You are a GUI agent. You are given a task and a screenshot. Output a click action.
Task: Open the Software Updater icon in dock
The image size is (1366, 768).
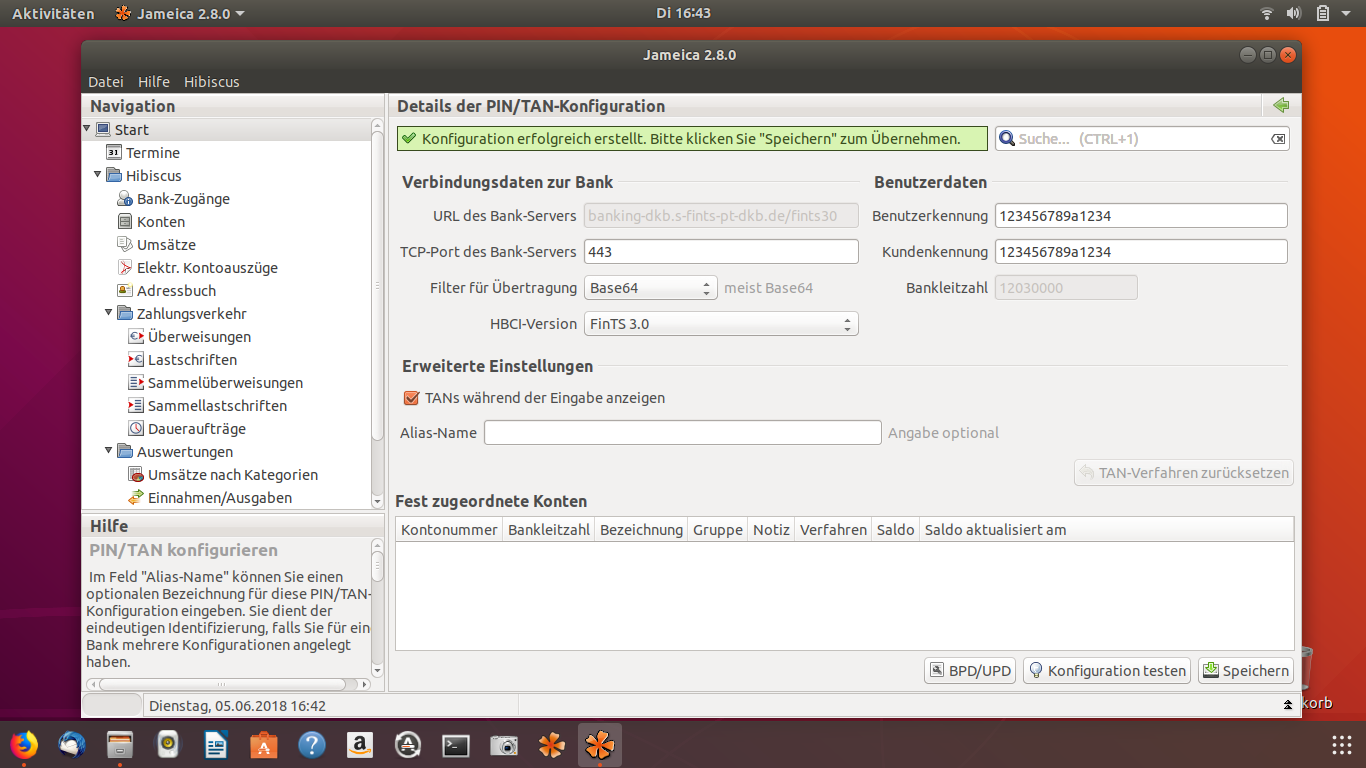pyautogui.click(x=408, y=745)
